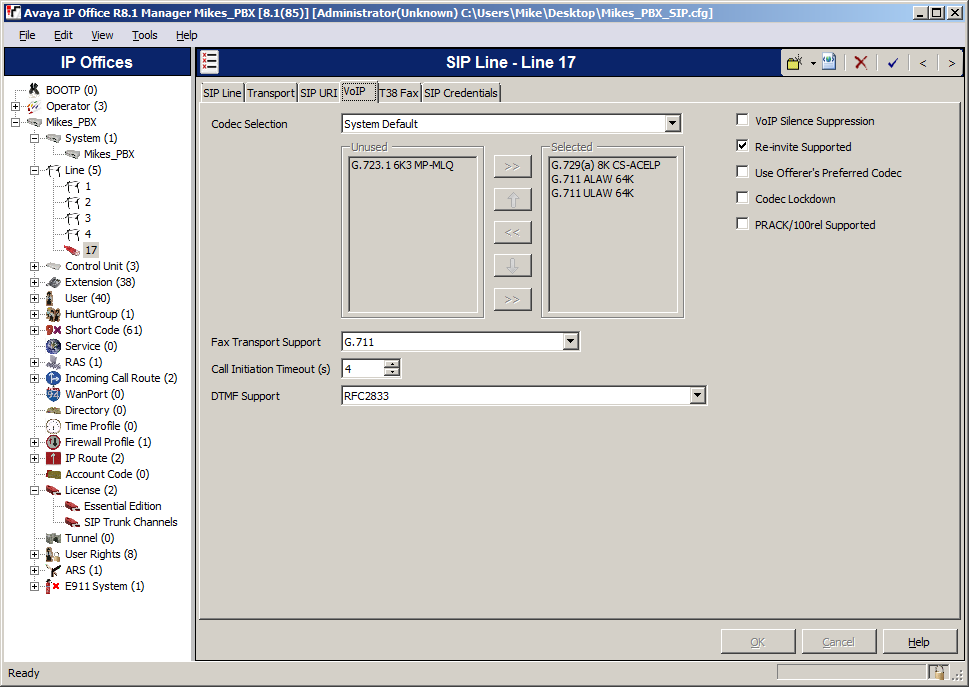The height and width of the screenshot is (687, 969).
Task: Select the Line 17 SIP line icon
Action: pyautogui.click(x=72, y=250)
